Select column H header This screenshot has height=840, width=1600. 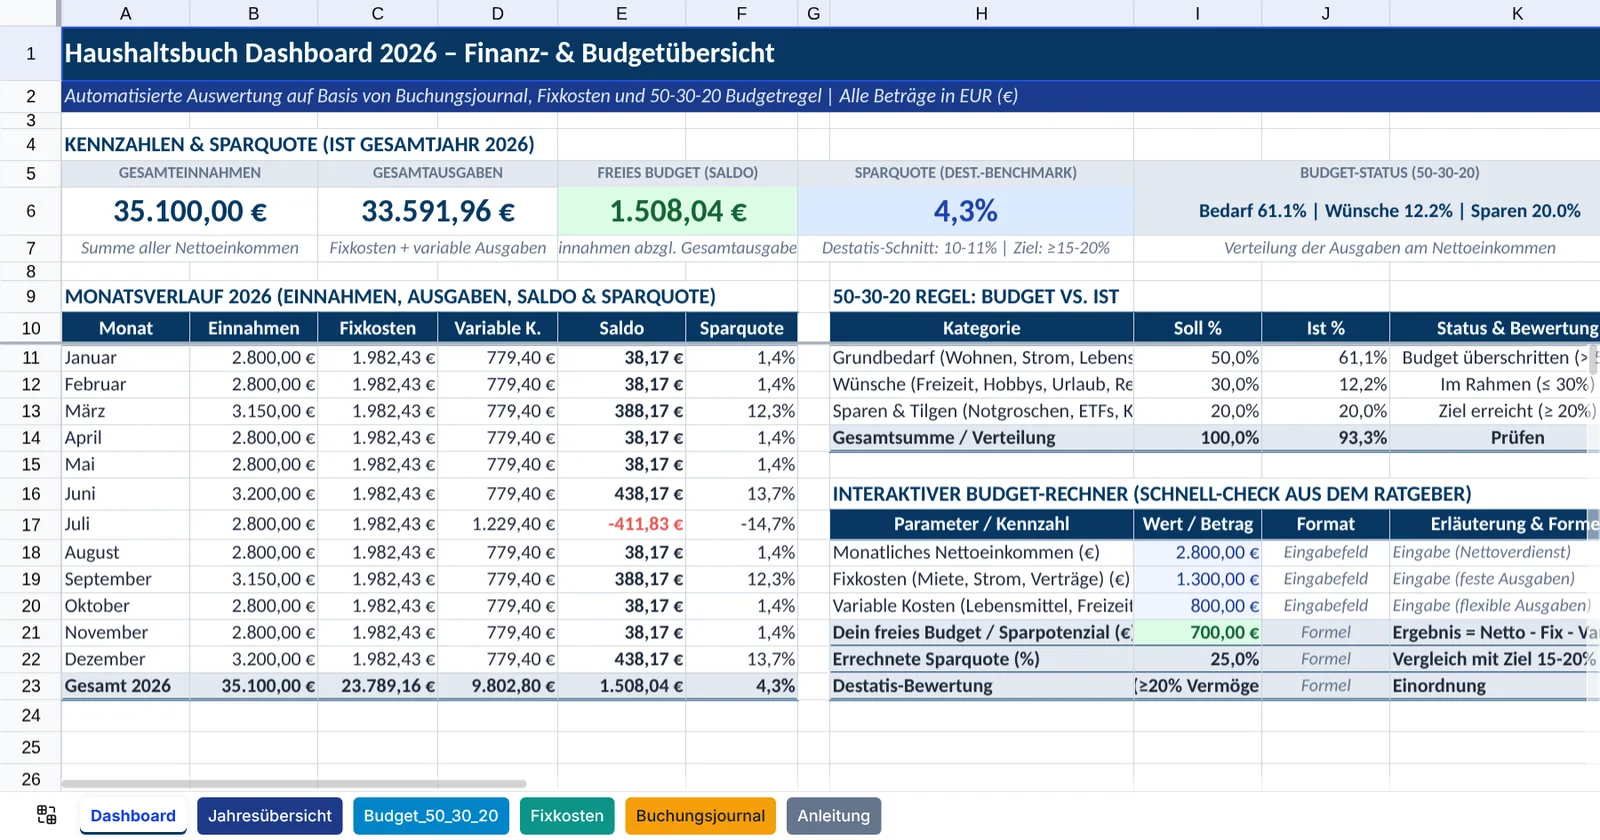click(981, 13)
